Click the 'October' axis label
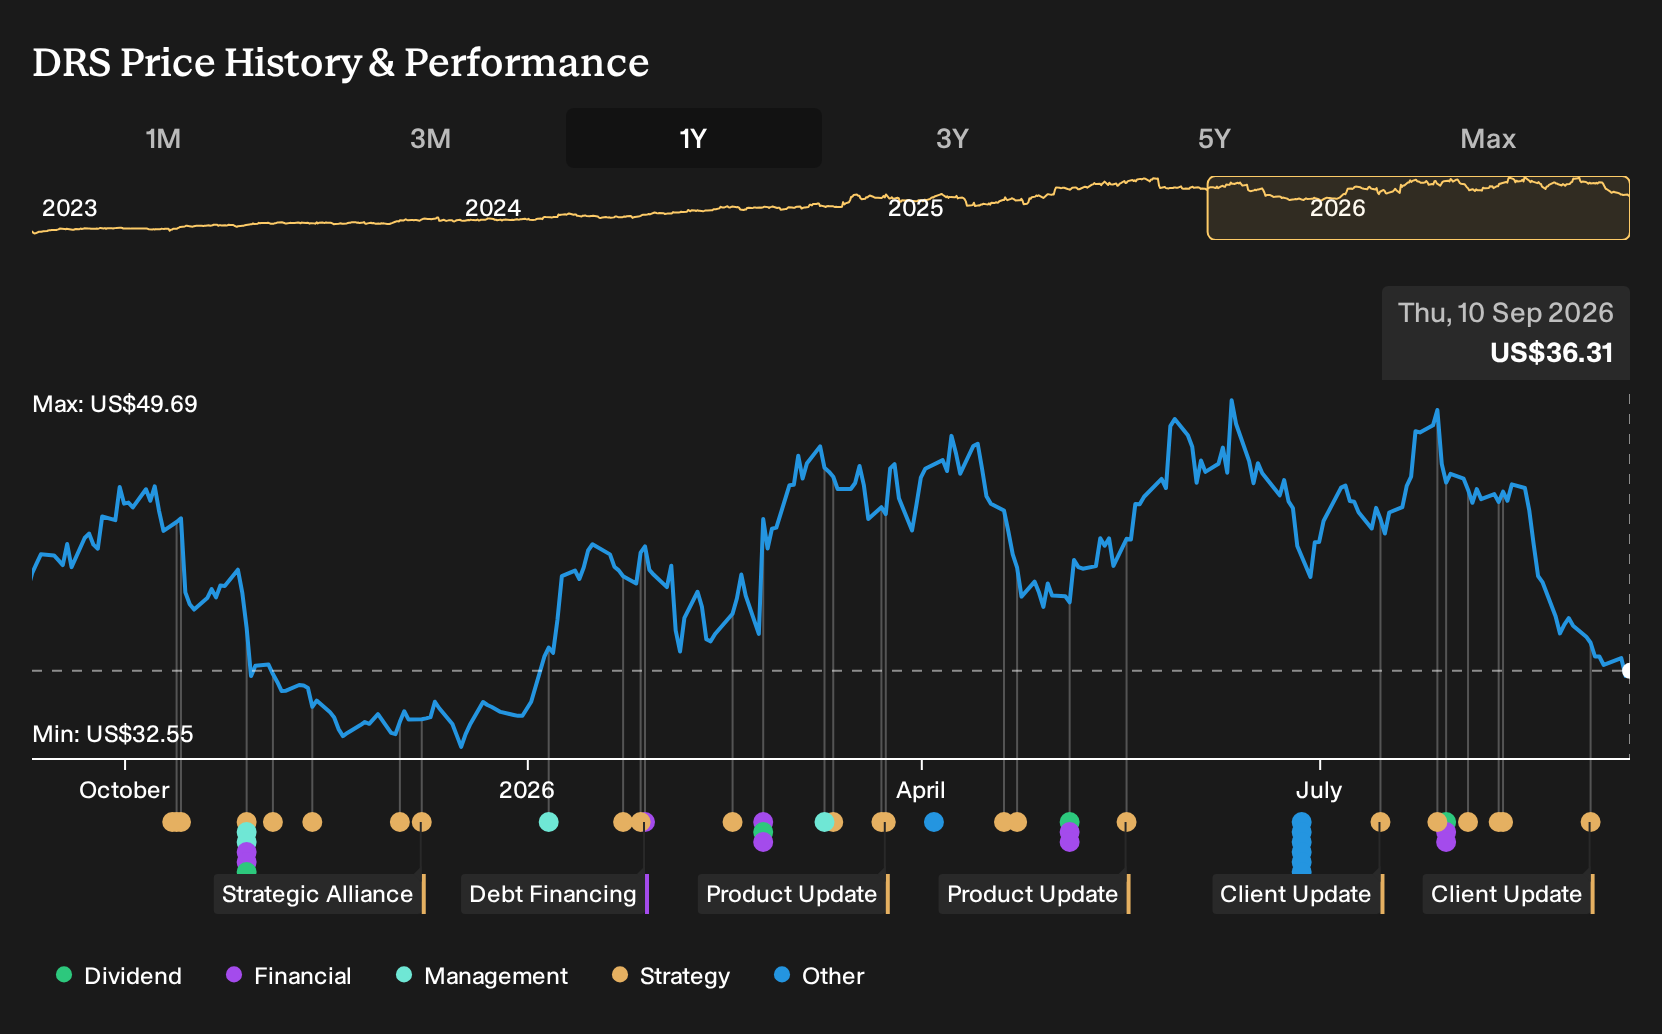 (x=124, y=790)
